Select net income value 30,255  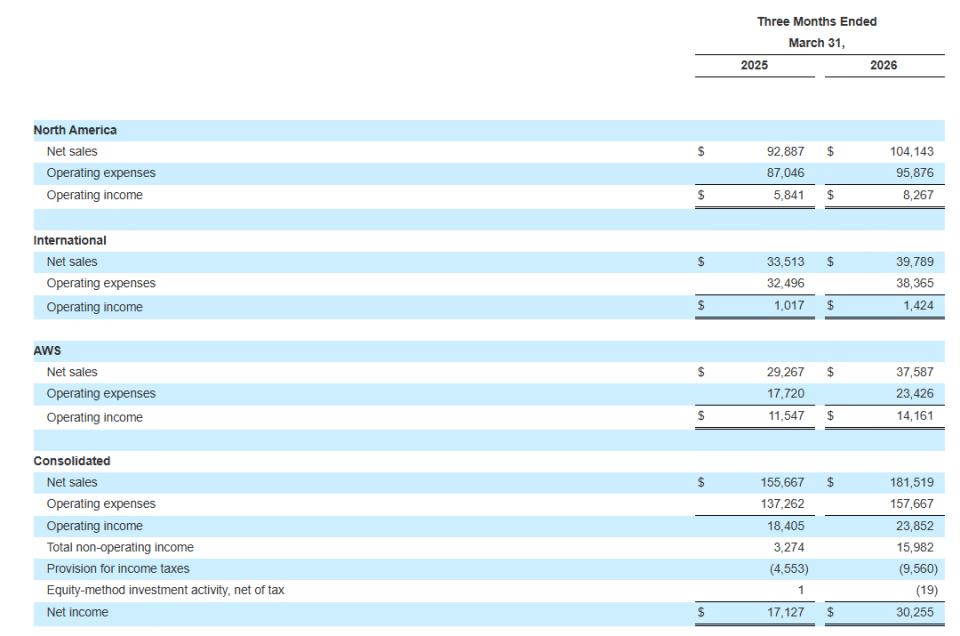915,612
